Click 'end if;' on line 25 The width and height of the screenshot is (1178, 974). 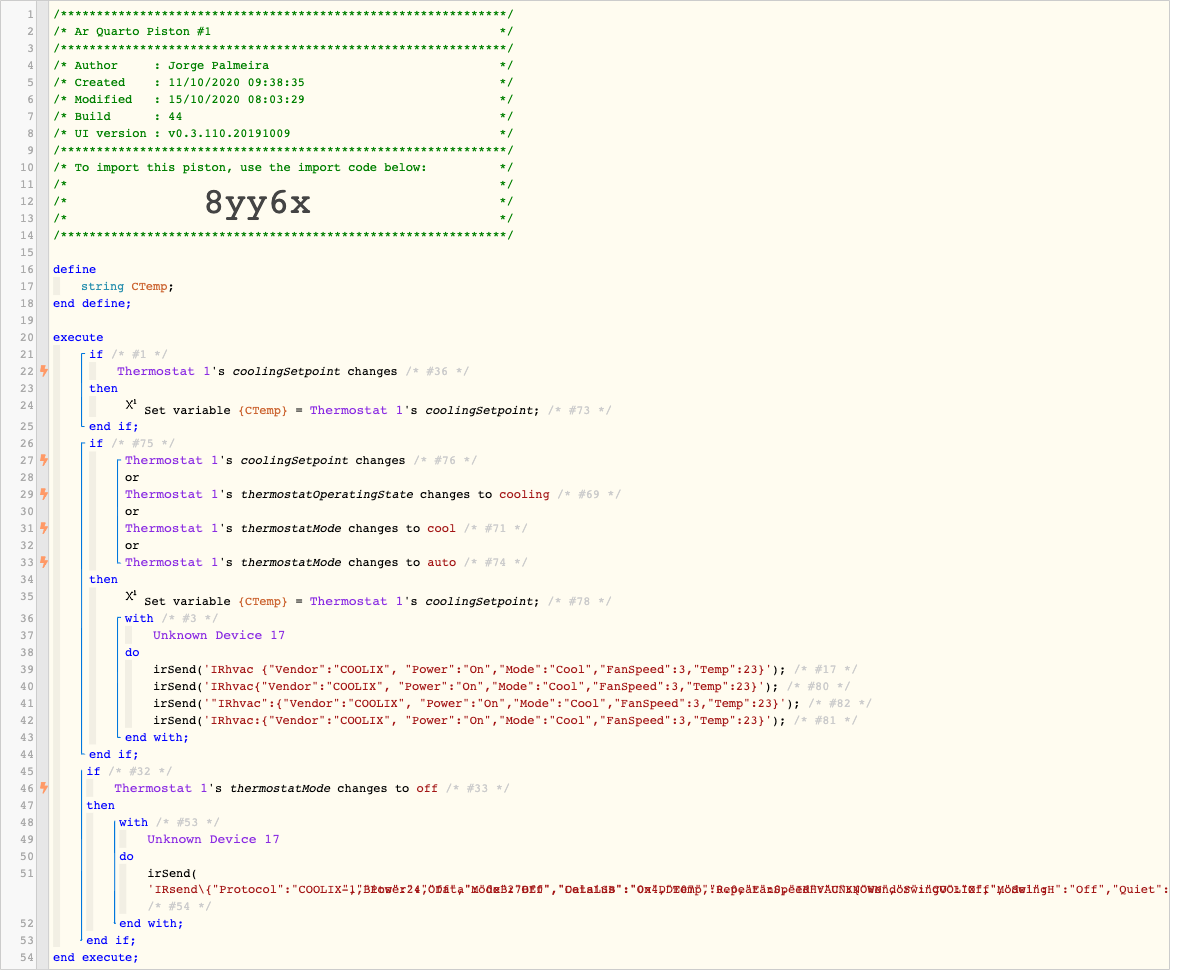tap(113, 426)
